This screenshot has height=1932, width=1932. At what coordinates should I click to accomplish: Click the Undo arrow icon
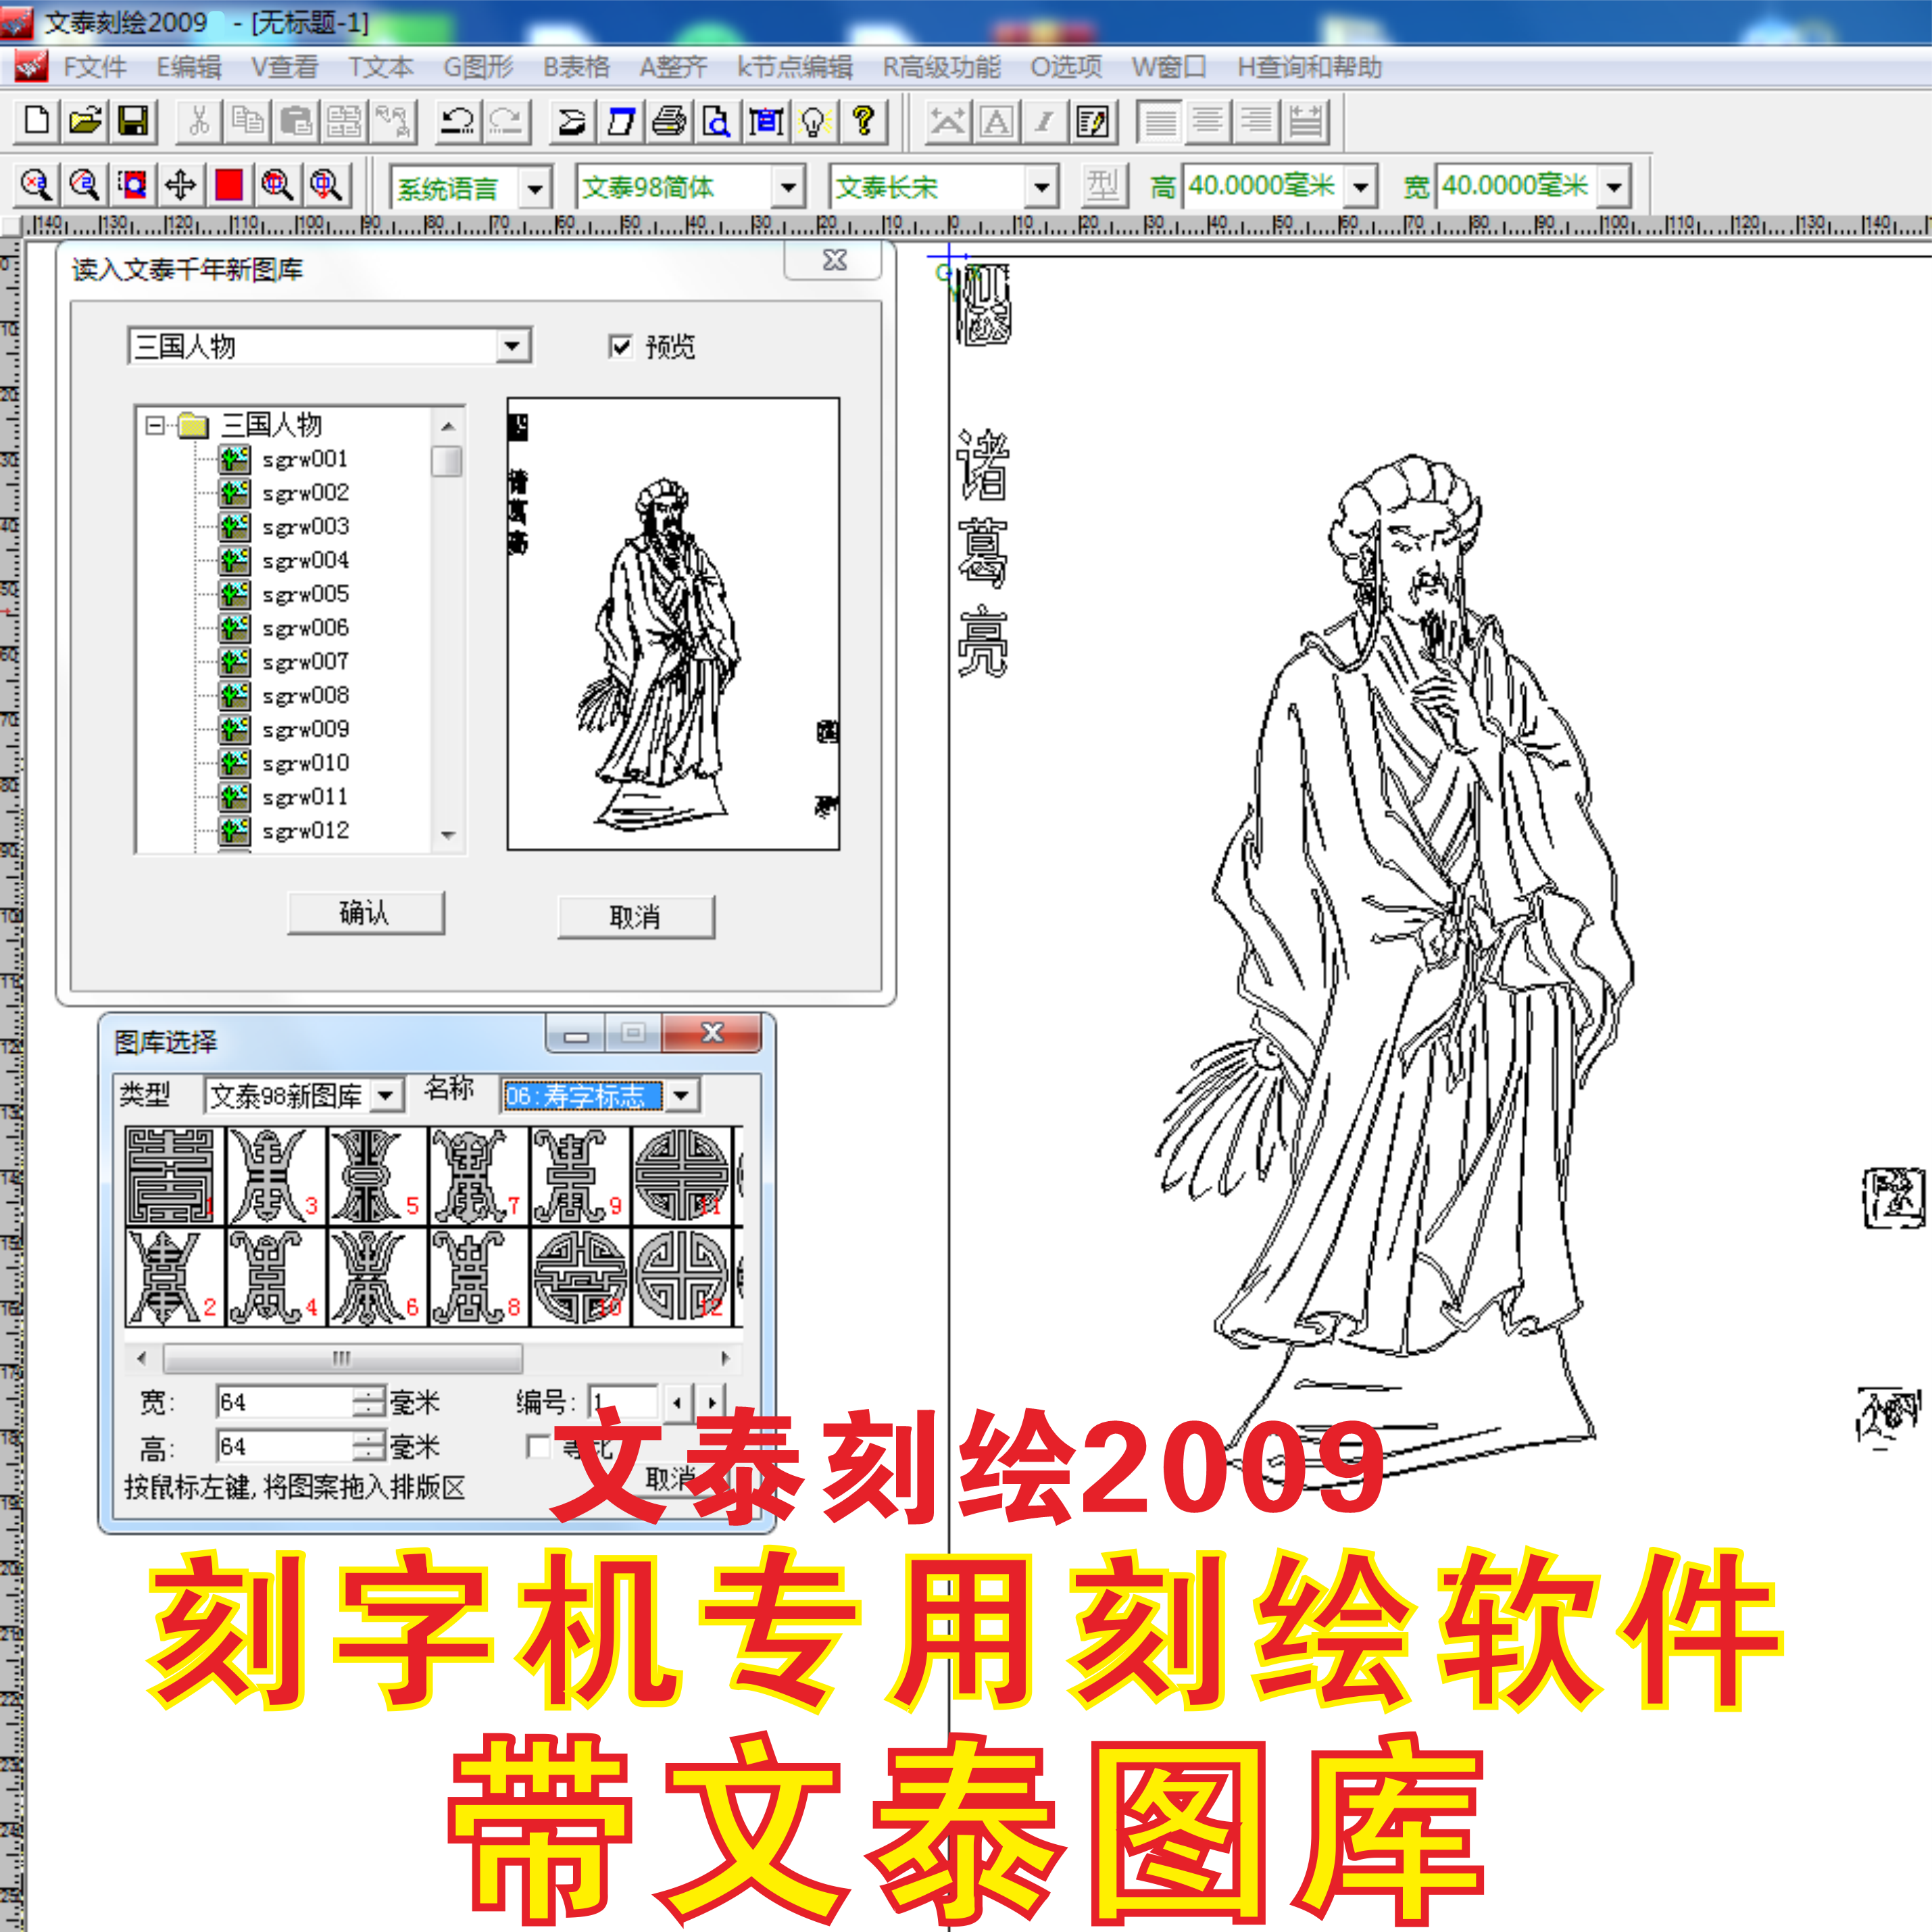click(458, 121)
